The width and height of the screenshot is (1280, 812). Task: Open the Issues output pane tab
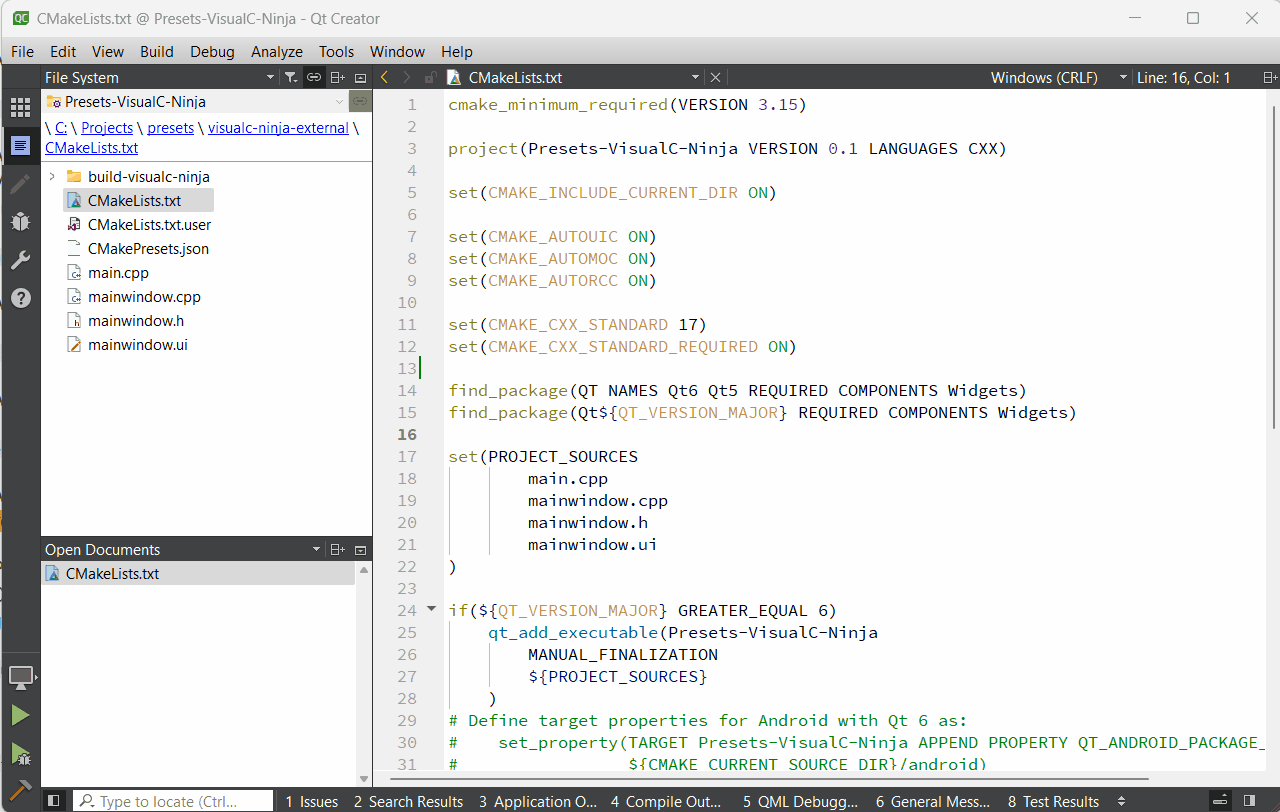pos(311,801)
